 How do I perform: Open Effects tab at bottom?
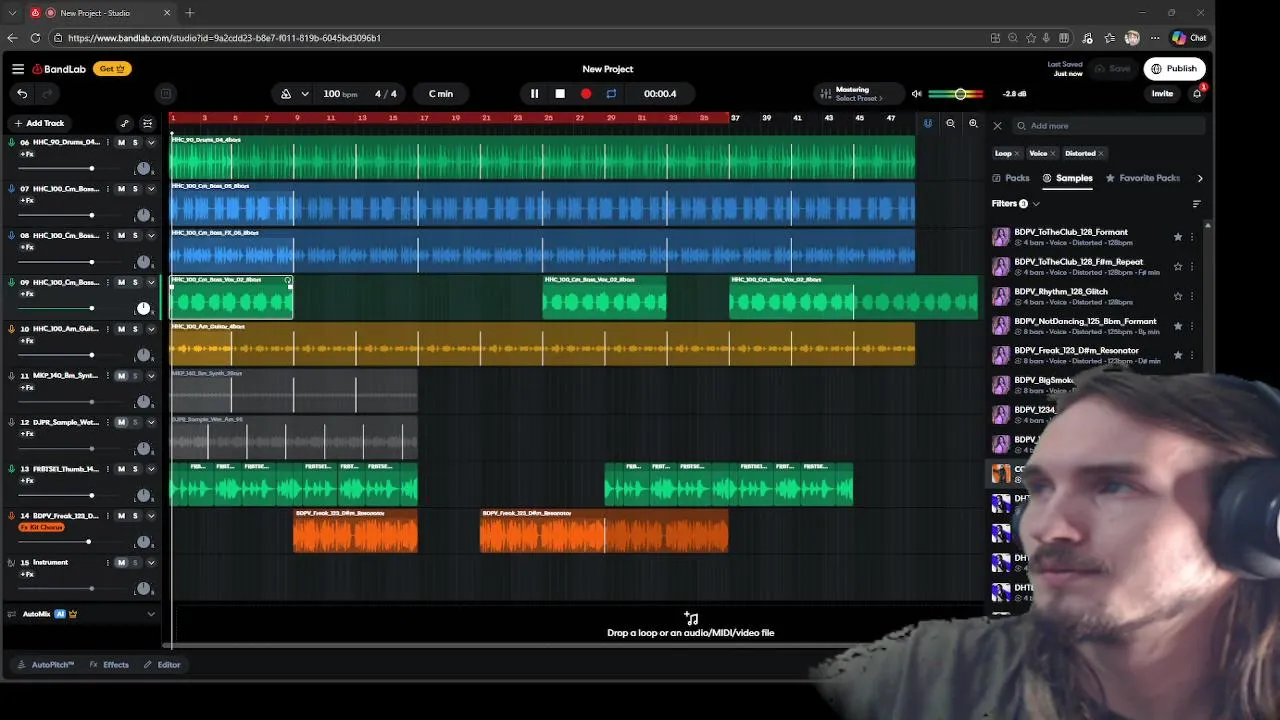[x=109, y=665]
